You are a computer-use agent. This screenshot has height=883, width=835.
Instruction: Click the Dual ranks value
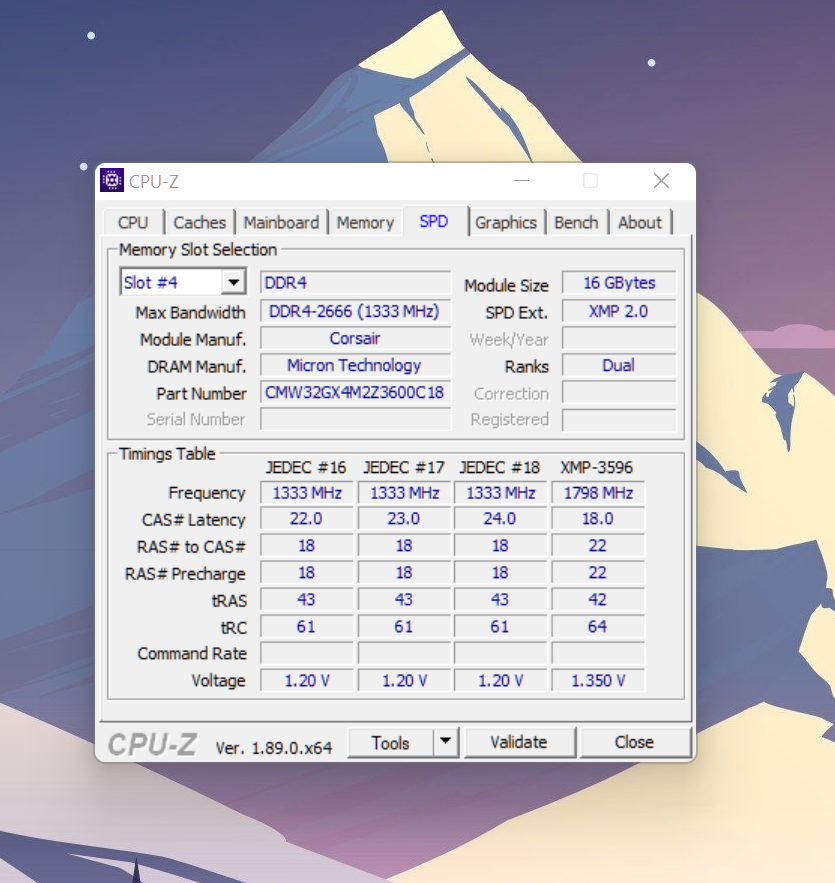coord(619,365)
